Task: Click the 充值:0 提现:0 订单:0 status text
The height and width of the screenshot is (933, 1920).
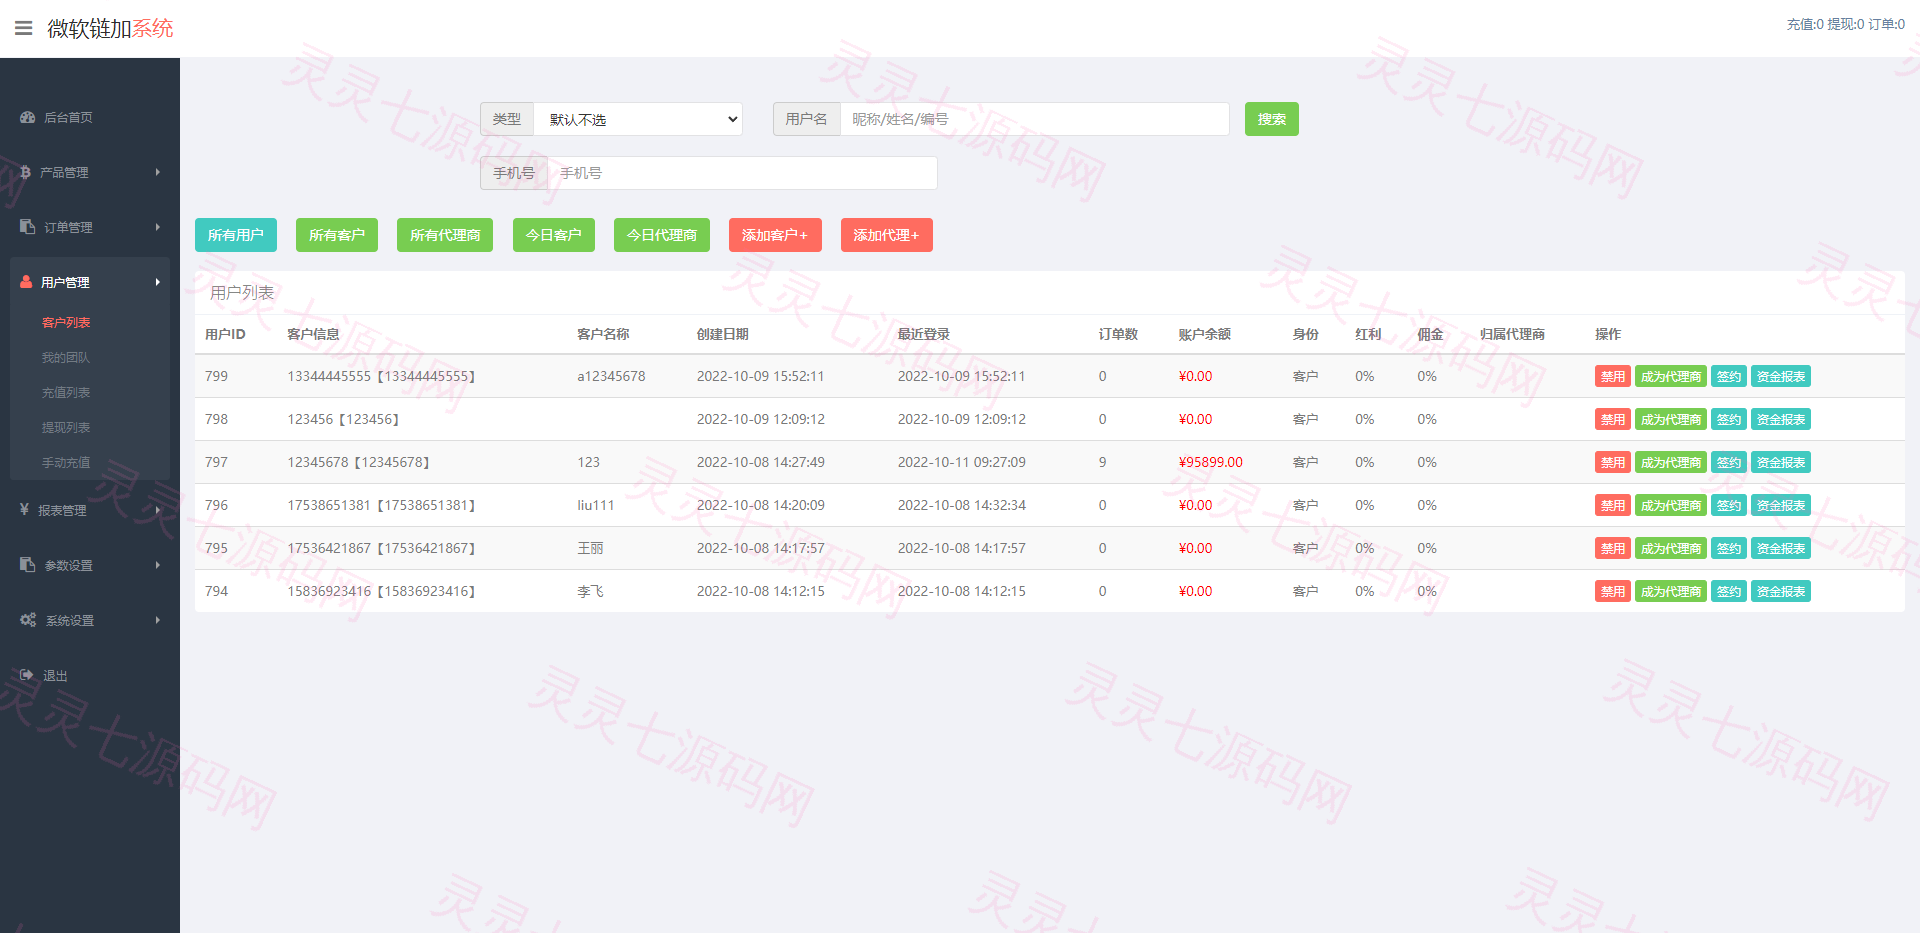Action: (1846, 24)
